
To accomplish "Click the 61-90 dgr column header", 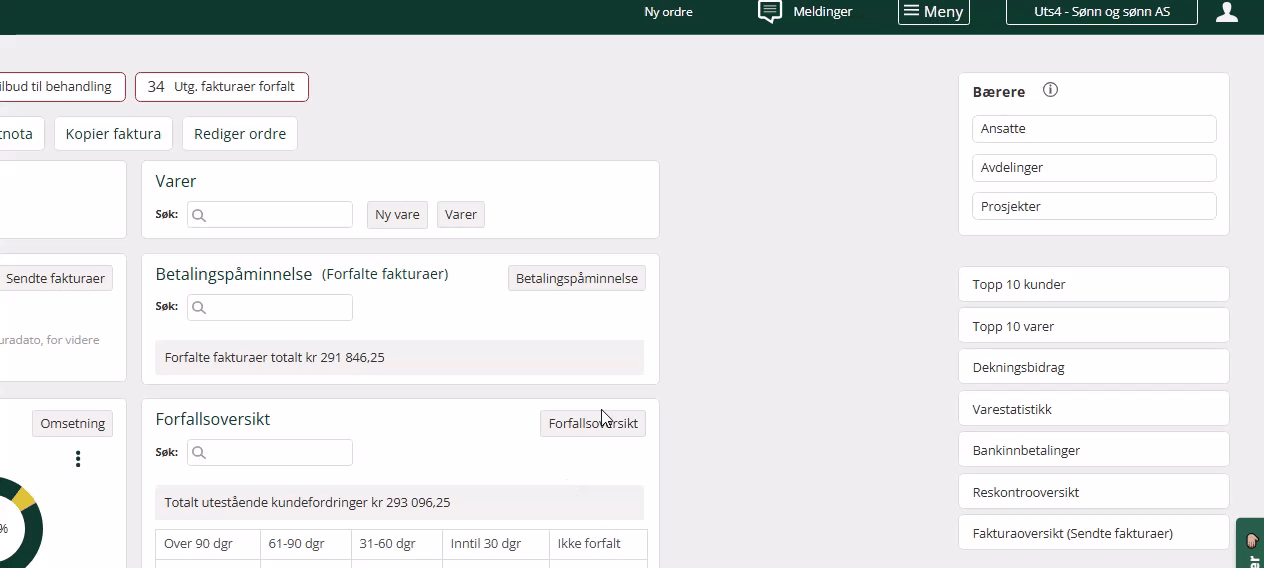I will click(306, 544).
